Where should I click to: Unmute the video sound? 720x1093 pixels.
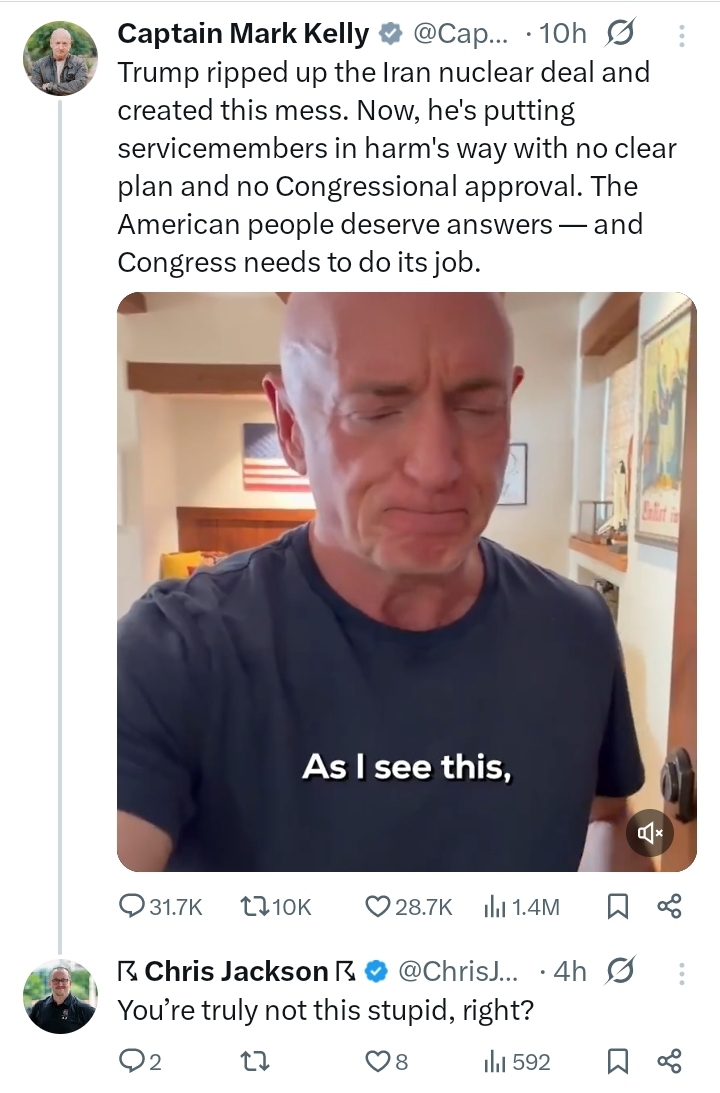click(x=649, y=832)
